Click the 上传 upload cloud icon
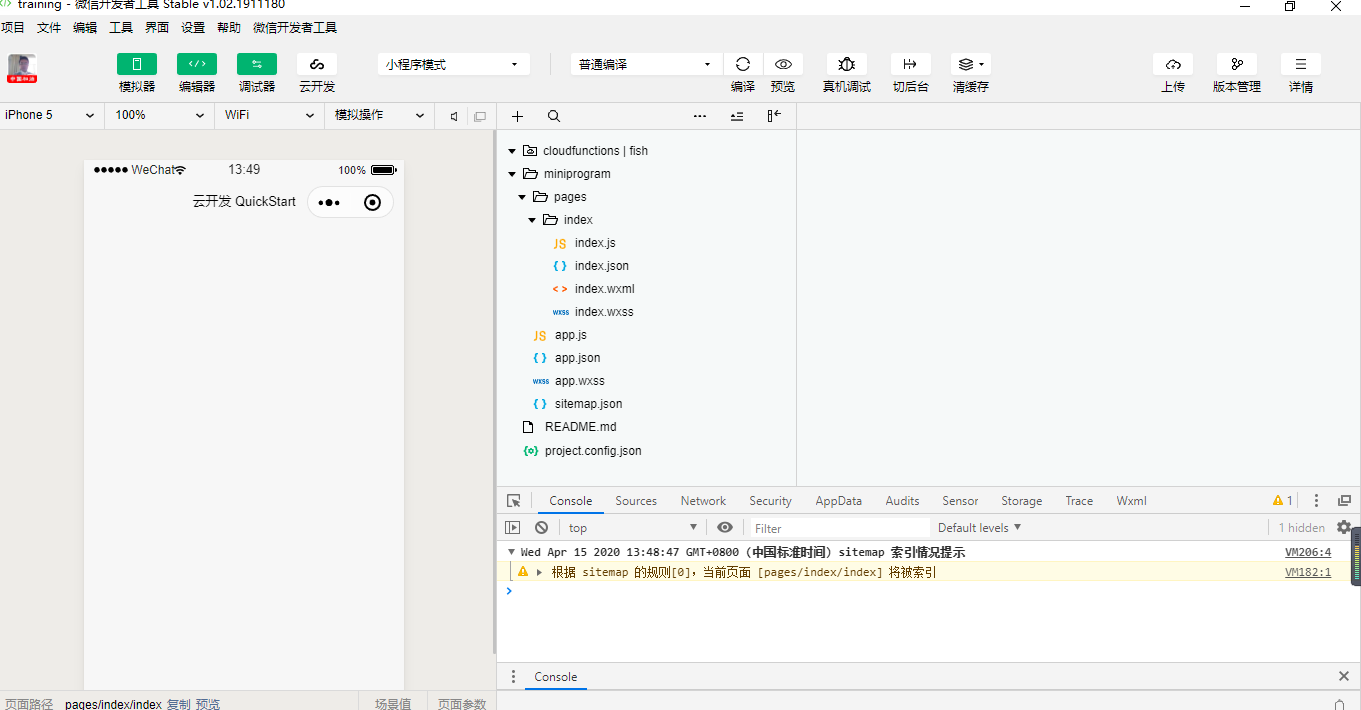 [x=1173, y=64]
